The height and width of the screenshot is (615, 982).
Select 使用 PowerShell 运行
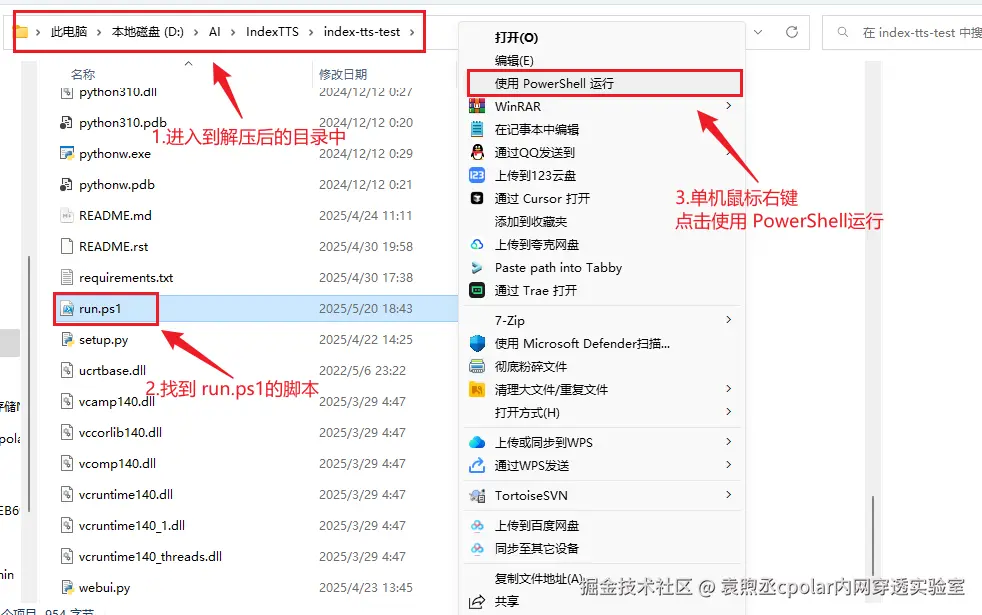pos(605,83)
